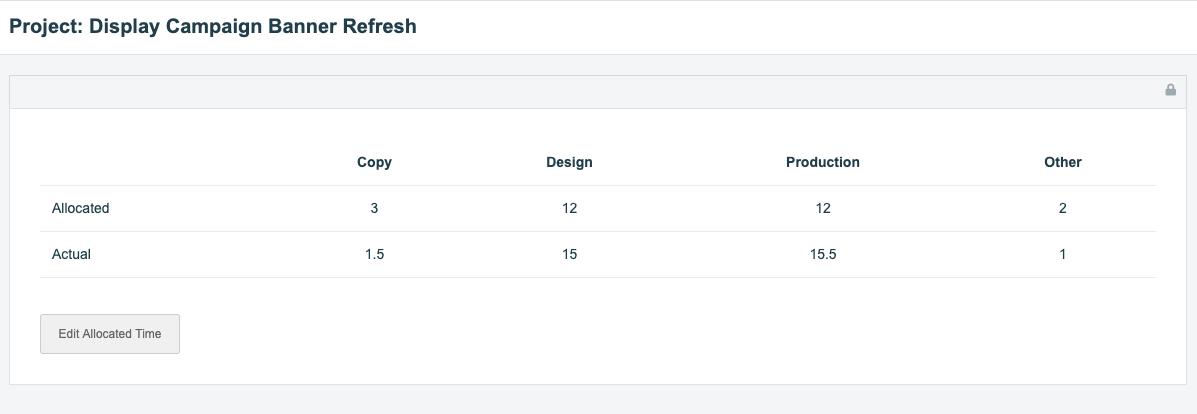Select the Design column header
1197x414 pixels.
pos(569,162)
